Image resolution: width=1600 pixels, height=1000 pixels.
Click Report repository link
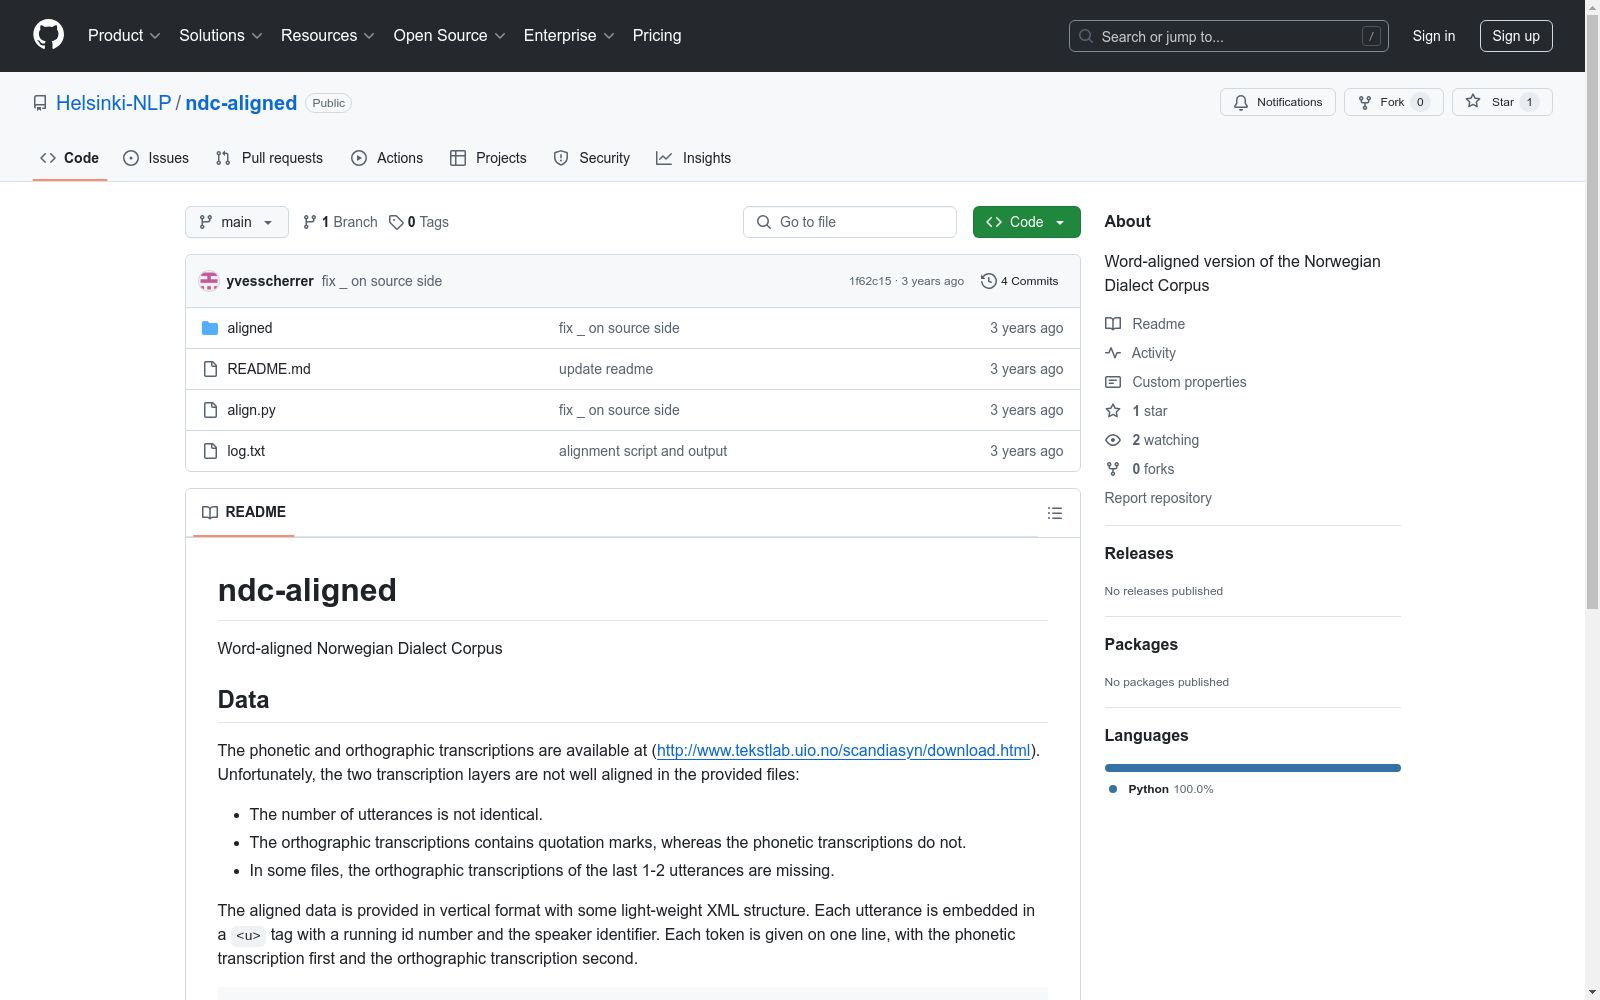coord(1158,498)
